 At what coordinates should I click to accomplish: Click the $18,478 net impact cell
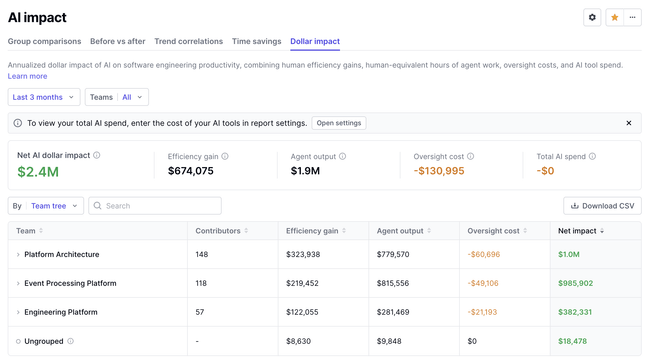pos(572,341)
